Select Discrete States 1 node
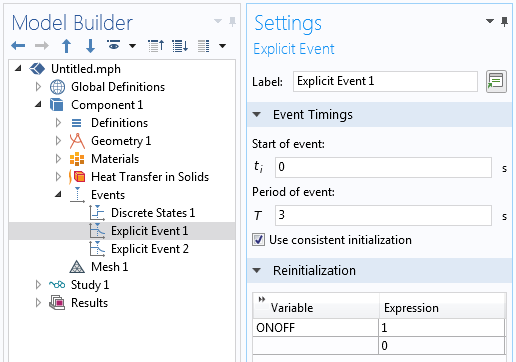 [153, 213]
